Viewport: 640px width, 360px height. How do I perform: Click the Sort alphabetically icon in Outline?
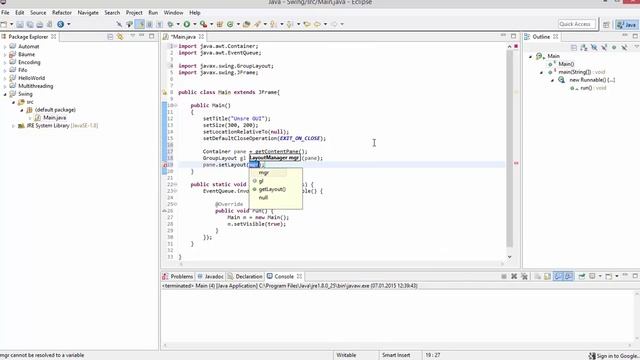[584, 48]
